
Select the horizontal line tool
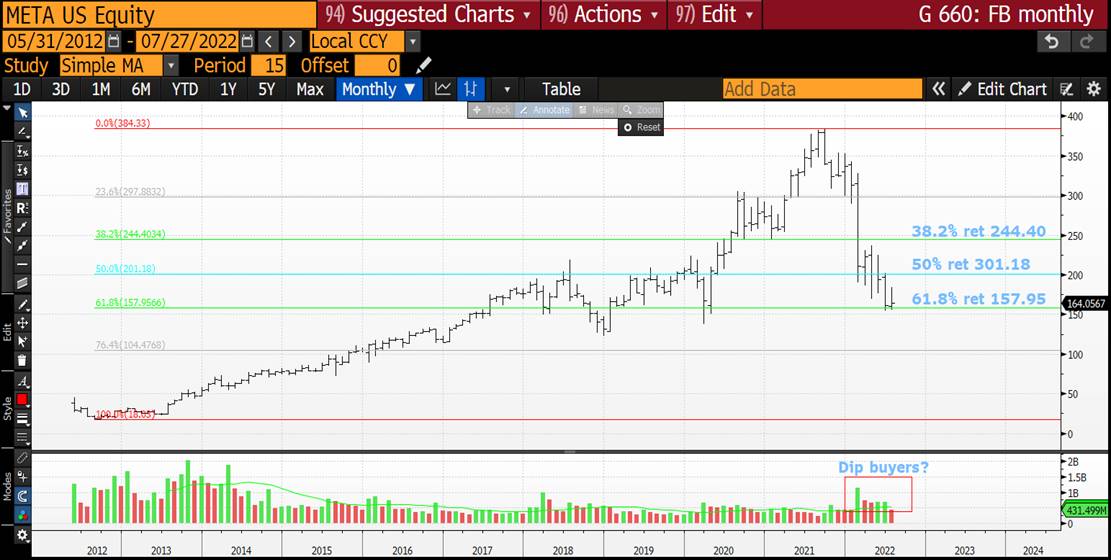click(x=22, y=264)
